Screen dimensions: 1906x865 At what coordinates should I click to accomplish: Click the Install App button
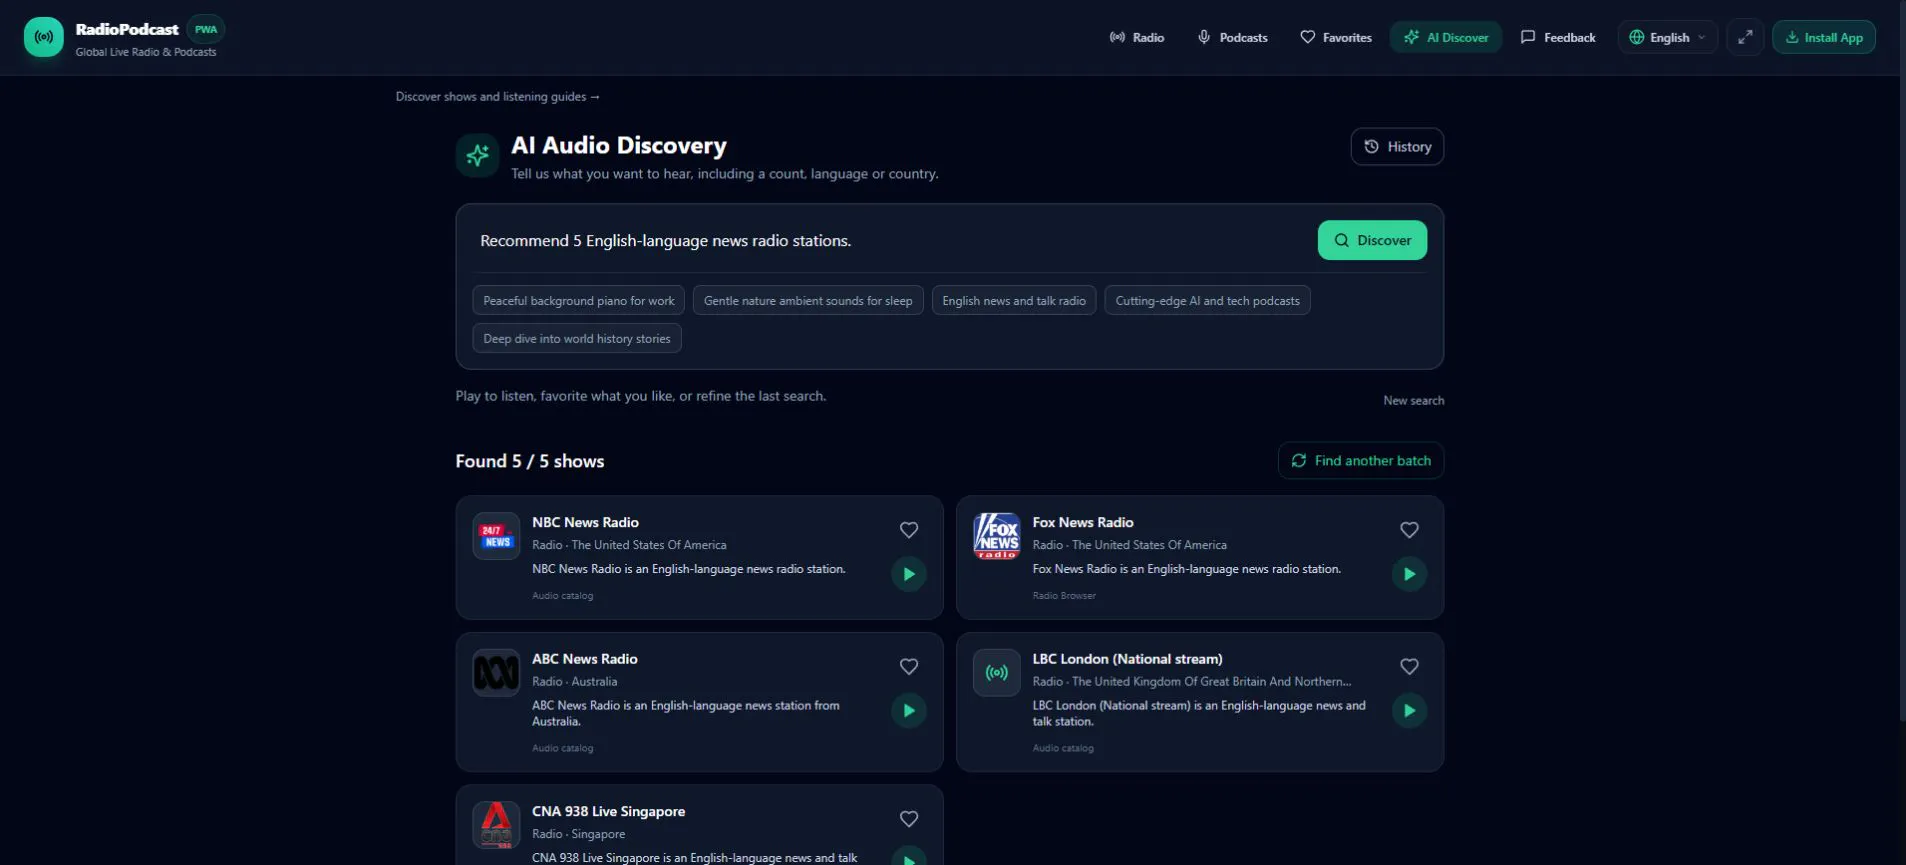[1824, 37]
